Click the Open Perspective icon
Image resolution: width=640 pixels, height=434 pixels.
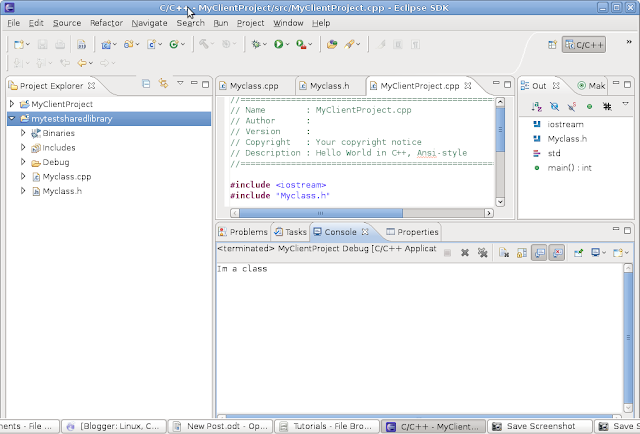tap(552, 45)
